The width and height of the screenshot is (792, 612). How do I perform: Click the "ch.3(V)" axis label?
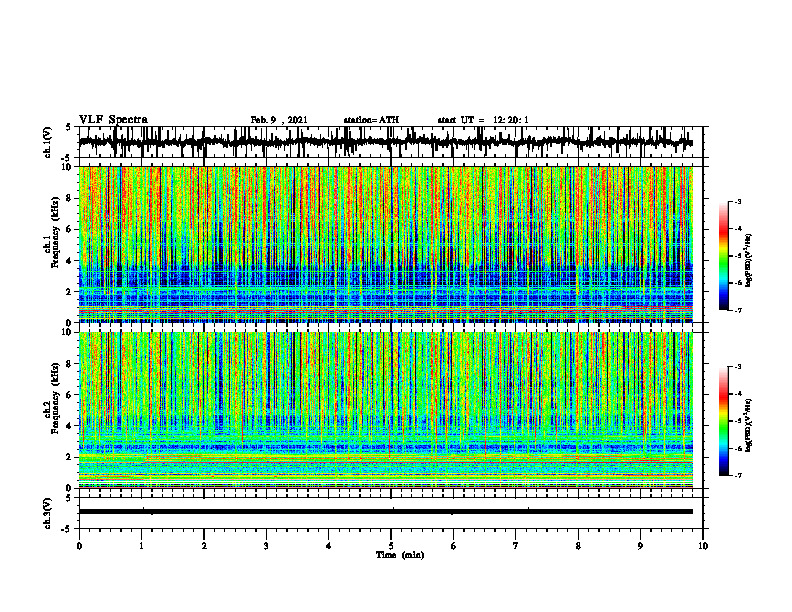coord(48,514)
